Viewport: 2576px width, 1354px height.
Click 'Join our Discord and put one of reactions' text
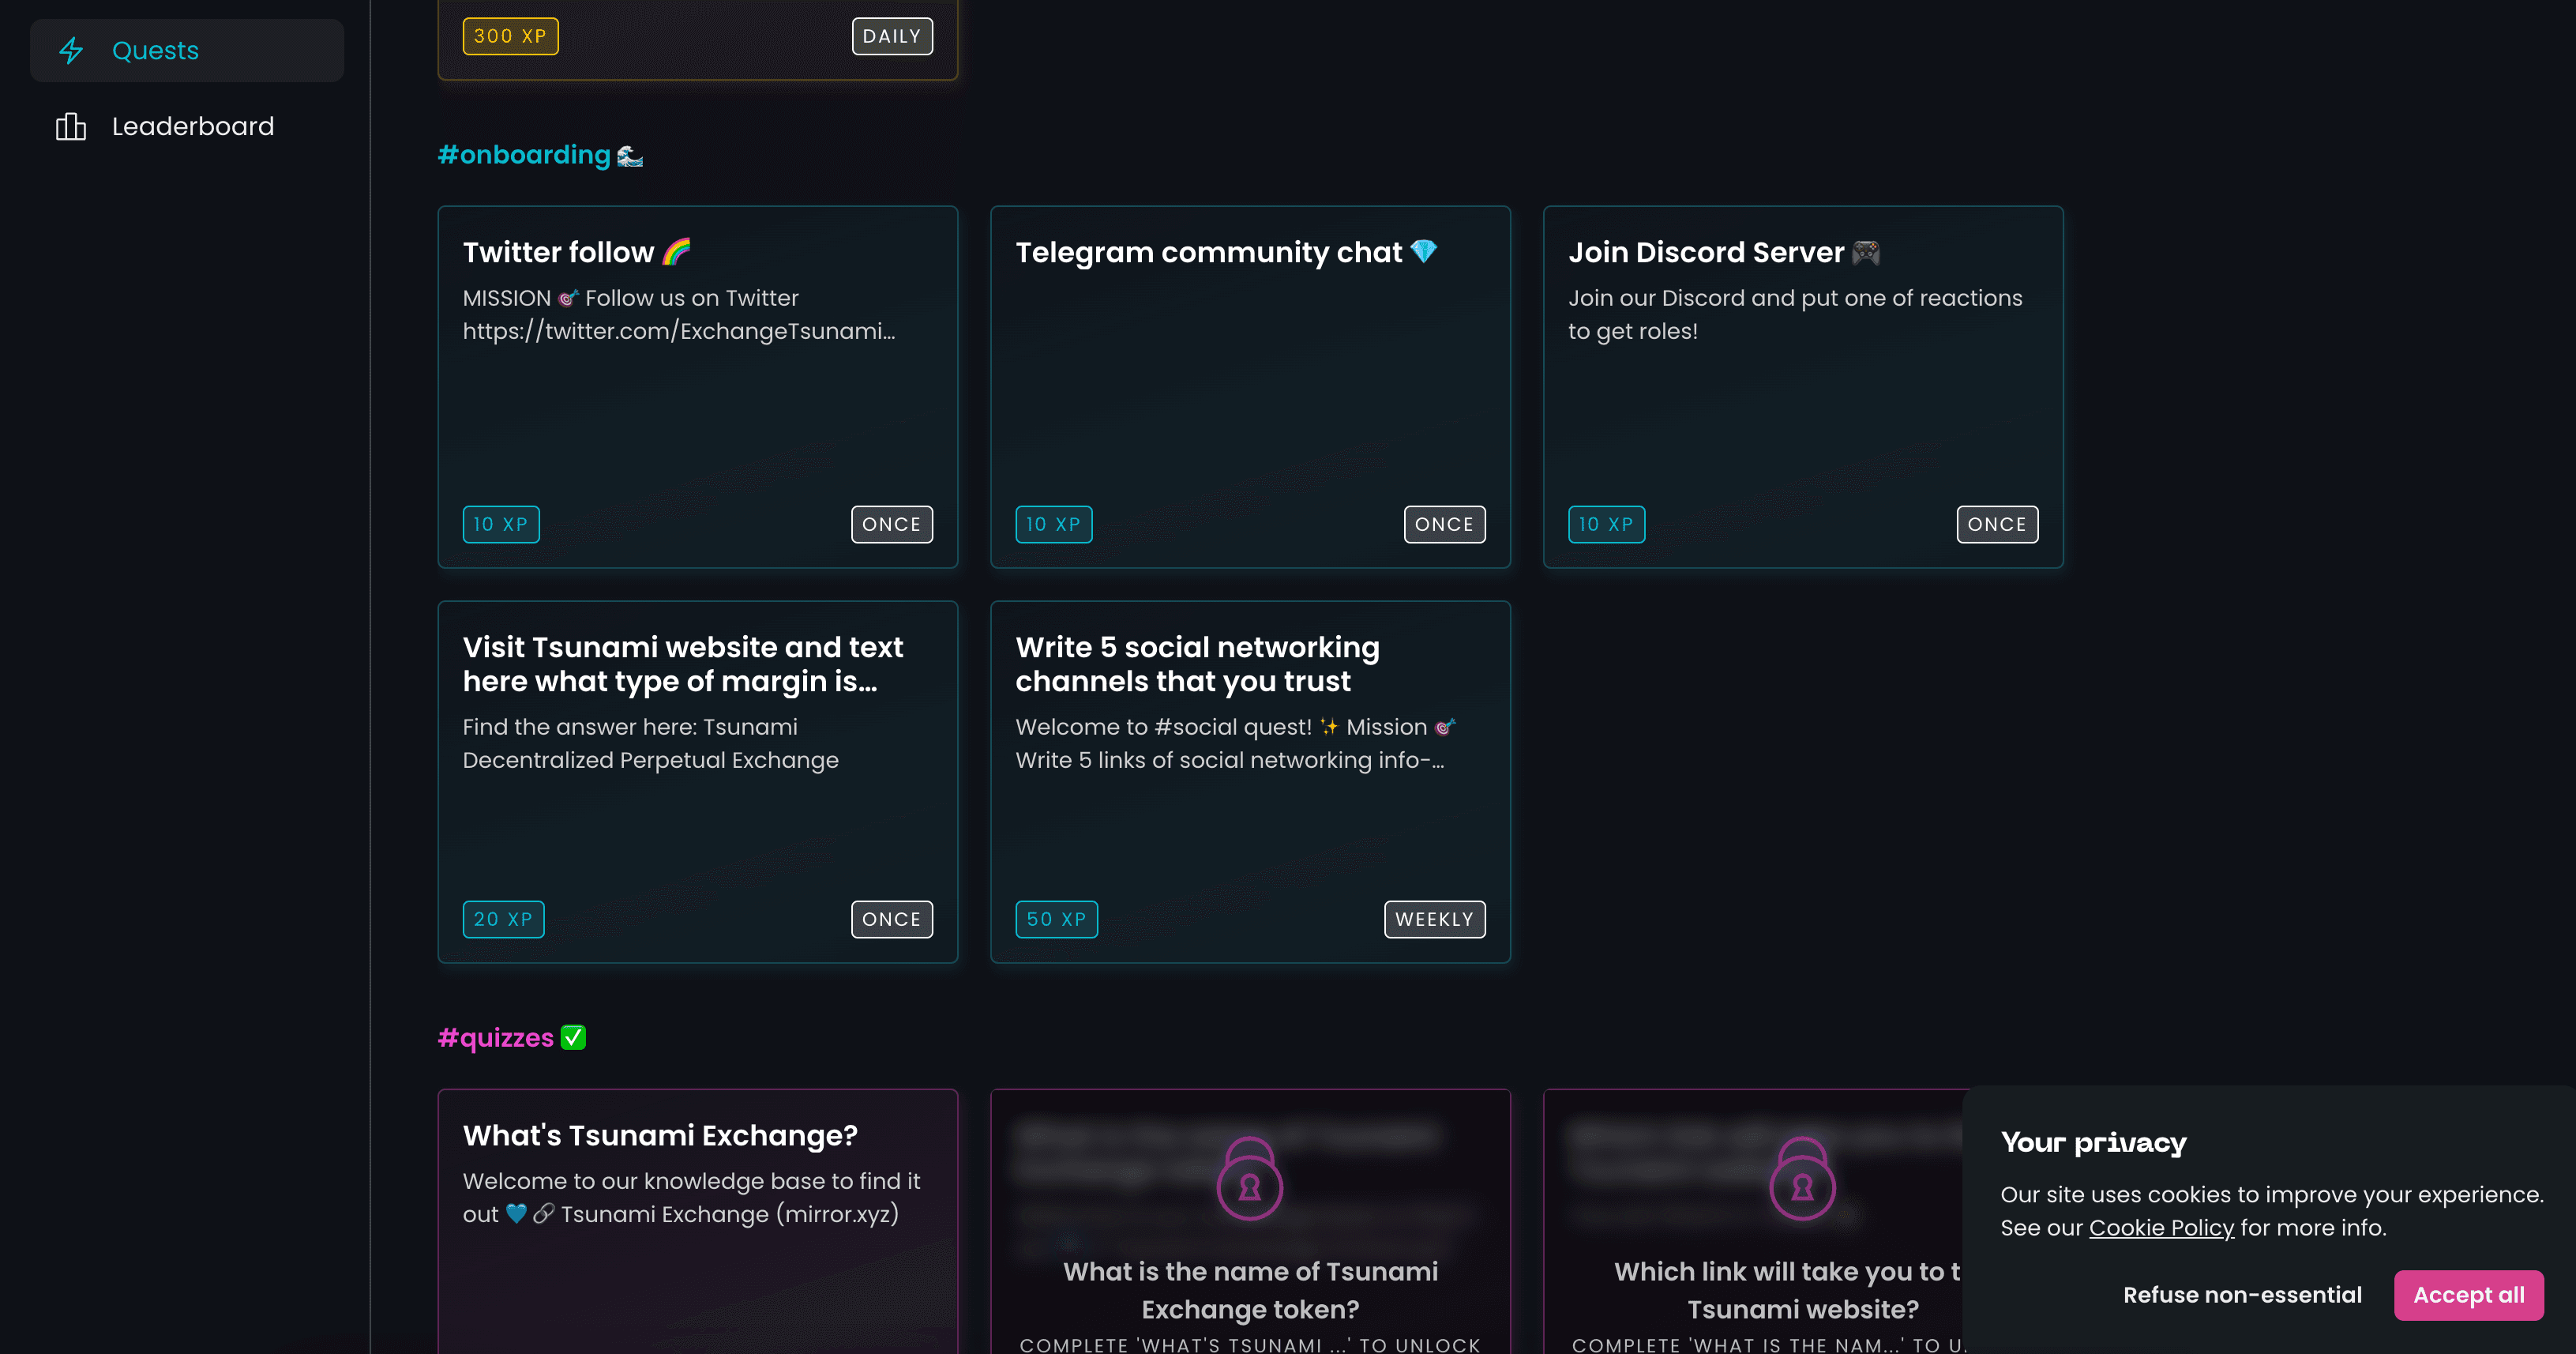1795,298
